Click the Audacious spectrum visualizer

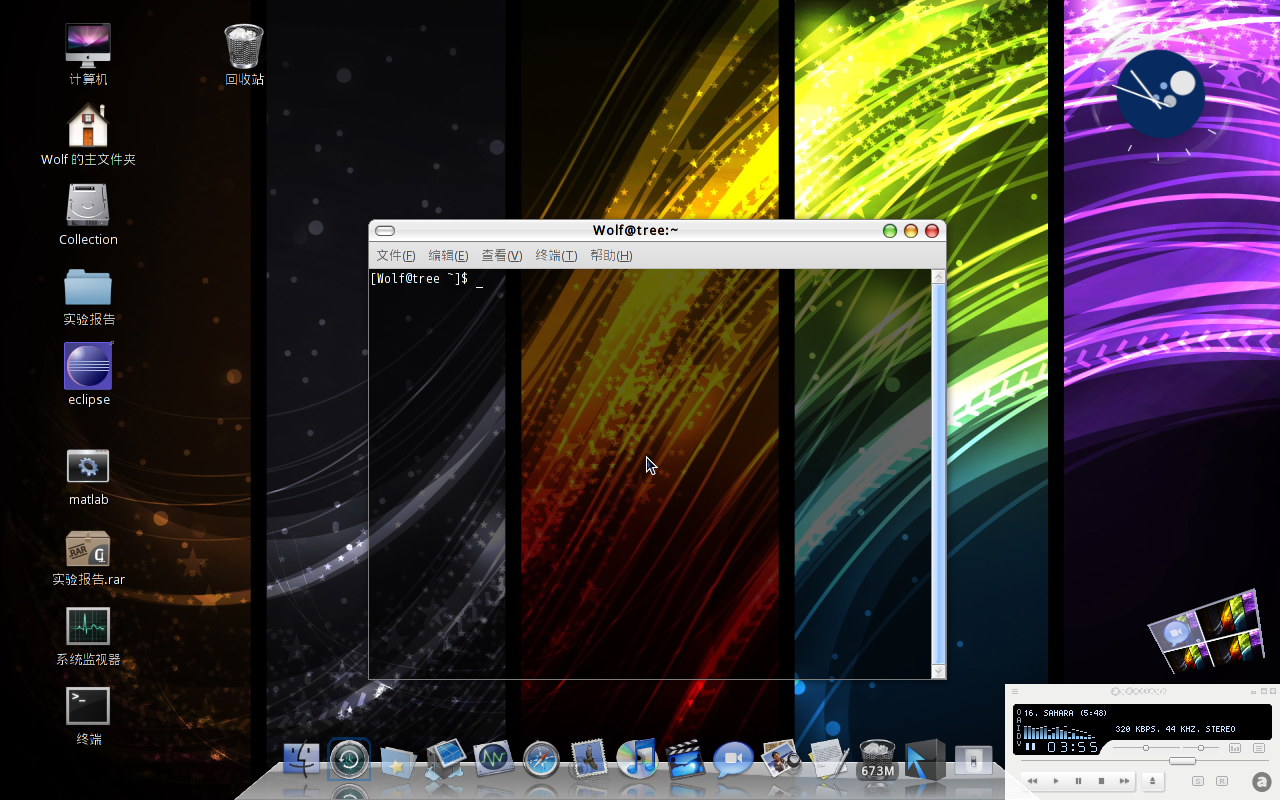pyautogui.click(x=1059, y=732)
